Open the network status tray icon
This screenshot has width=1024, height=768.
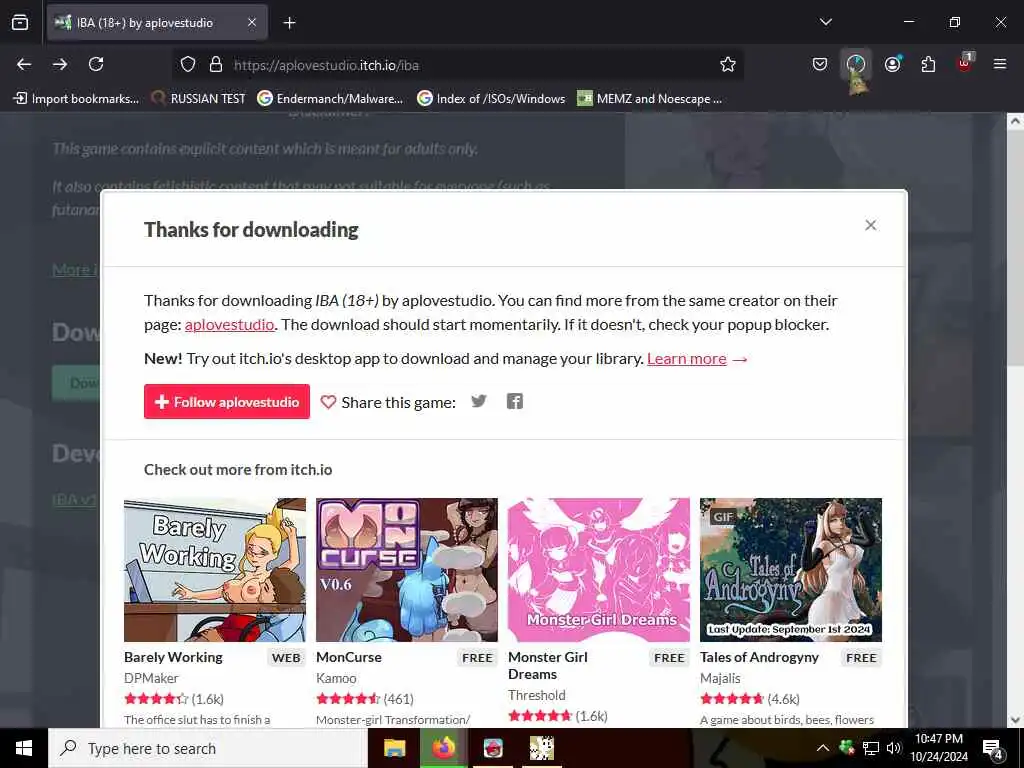871,748
